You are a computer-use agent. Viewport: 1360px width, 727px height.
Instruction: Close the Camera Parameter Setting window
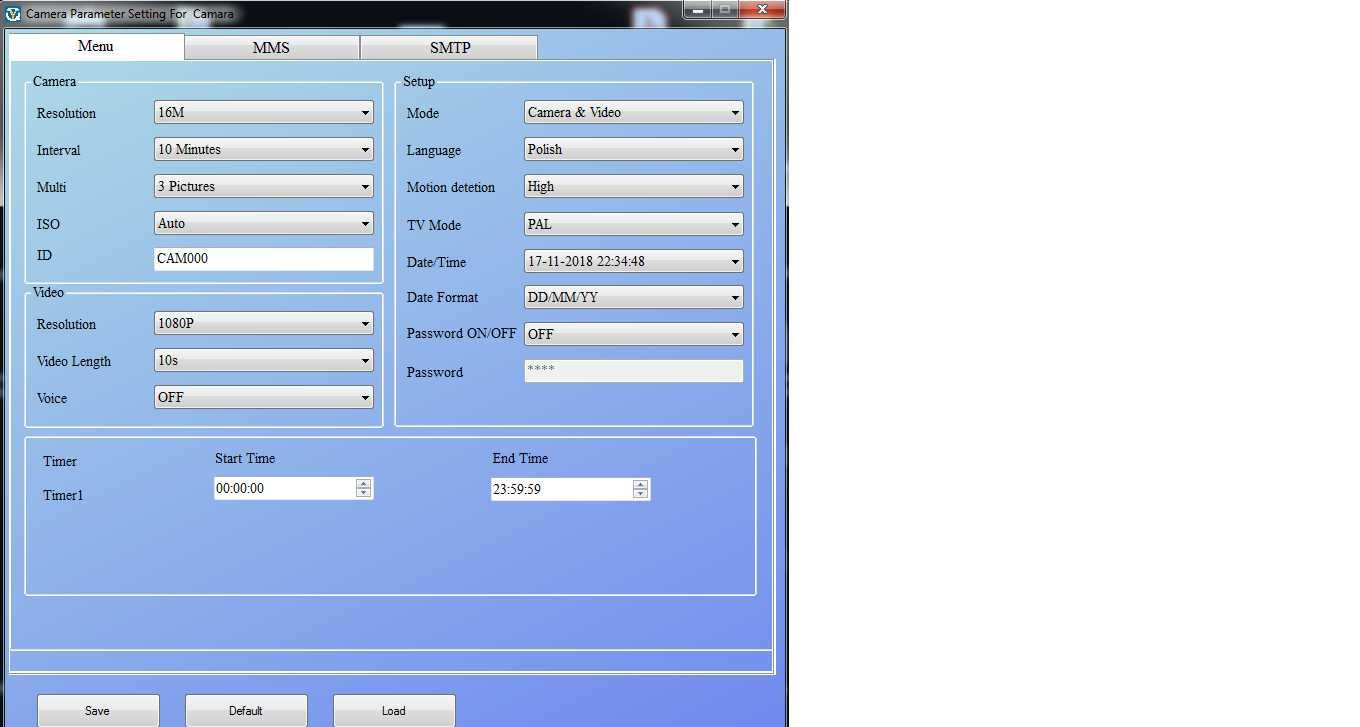(x=762, y=9)
